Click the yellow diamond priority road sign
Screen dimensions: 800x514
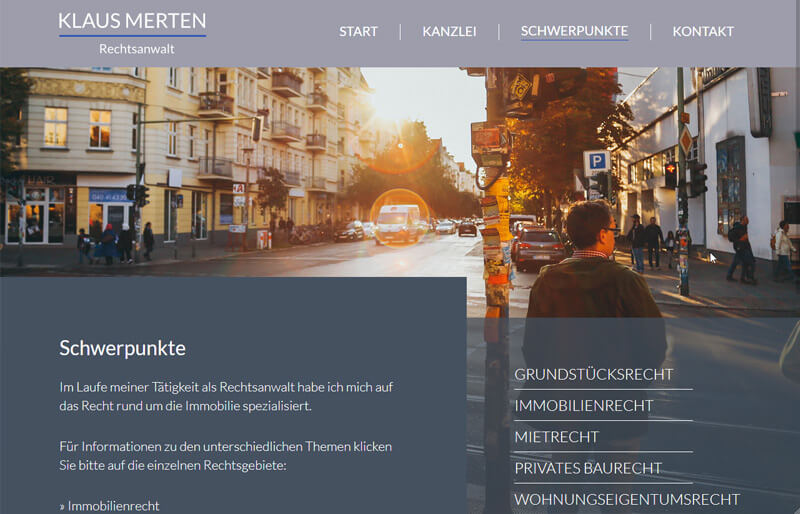point(686,140)
